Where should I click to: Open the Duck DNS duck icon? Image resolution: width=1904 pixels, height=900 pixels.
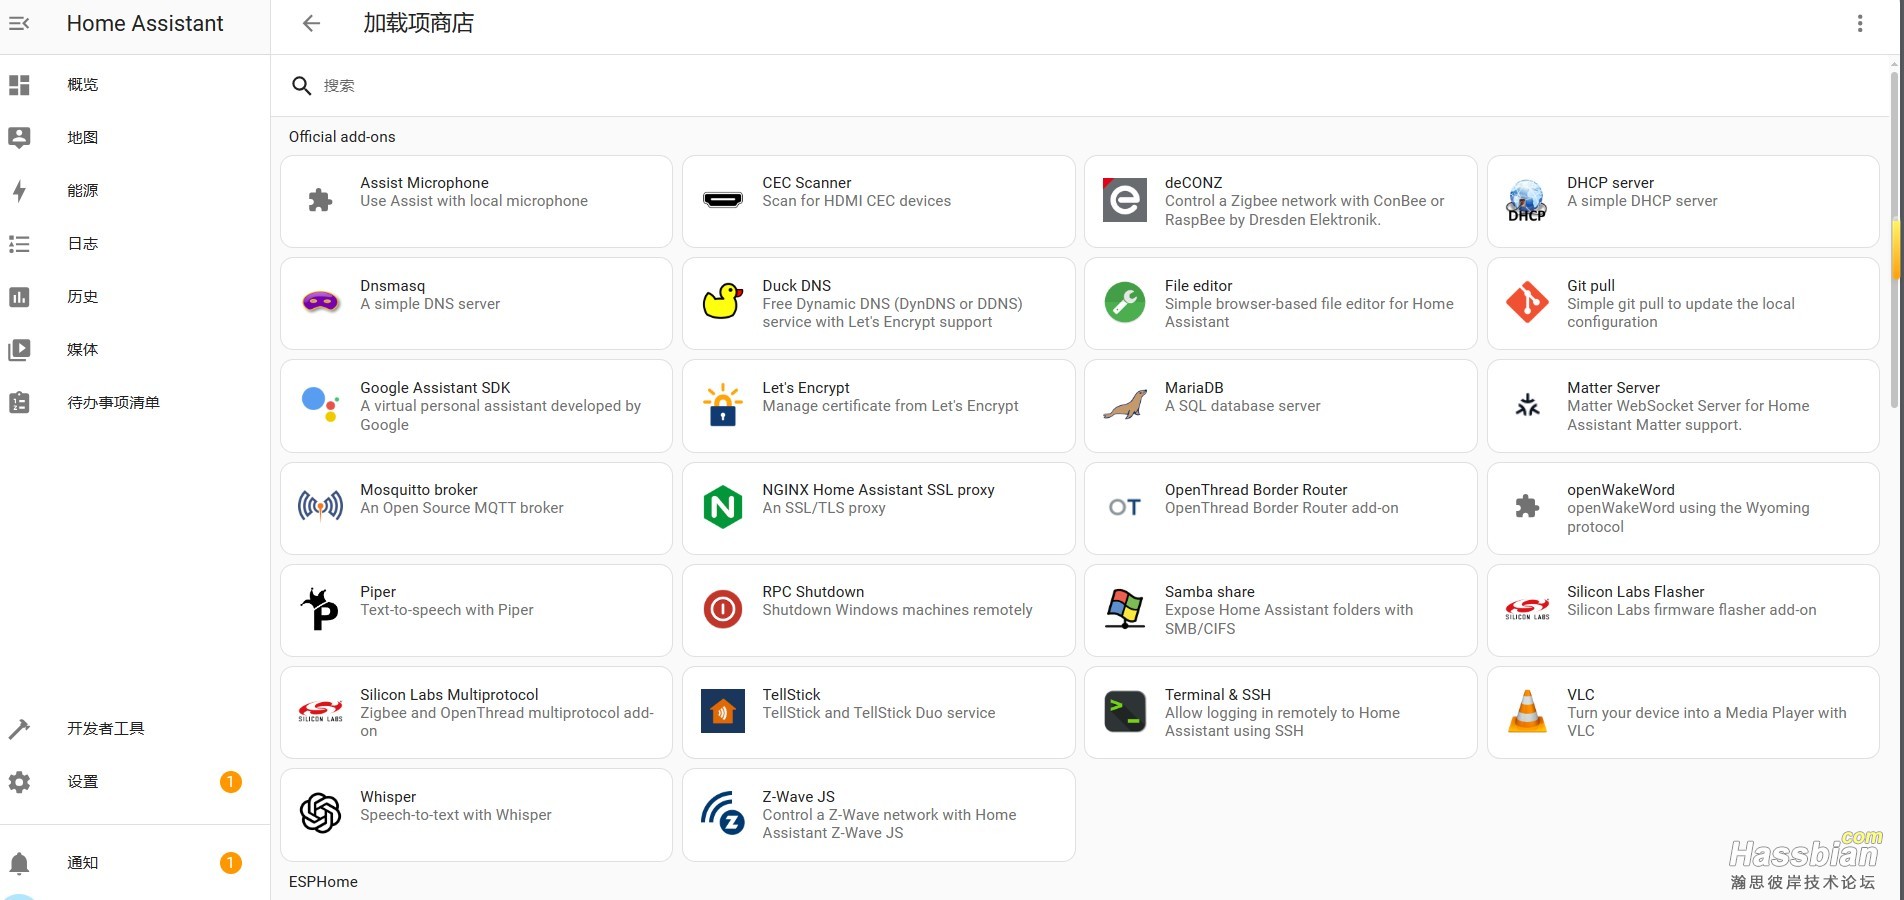pyautogui.click(x=722, y=301)
